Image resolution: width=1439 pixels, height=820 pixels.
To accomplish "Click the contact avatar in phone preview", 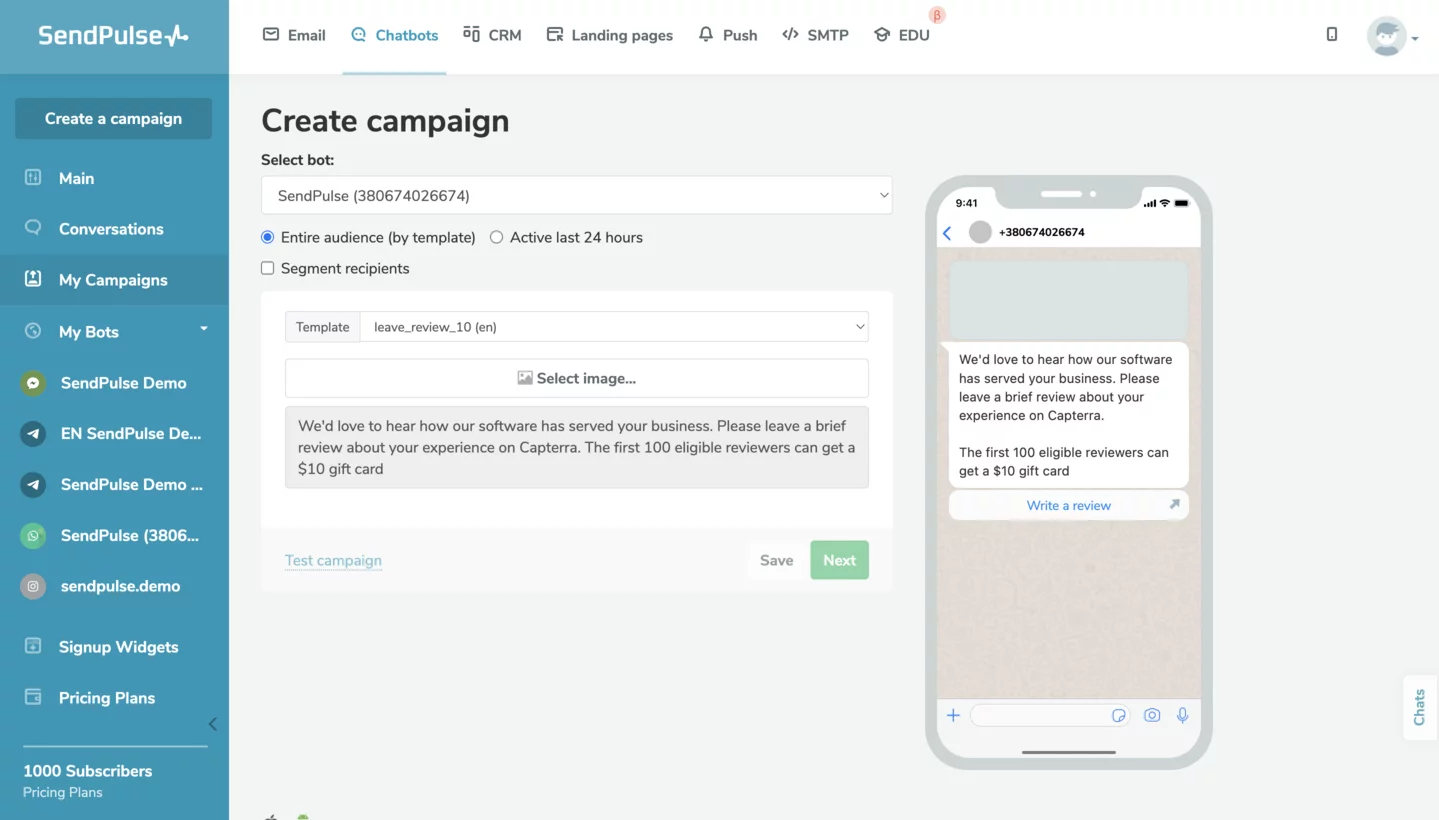I will click(x=980, y=232).
